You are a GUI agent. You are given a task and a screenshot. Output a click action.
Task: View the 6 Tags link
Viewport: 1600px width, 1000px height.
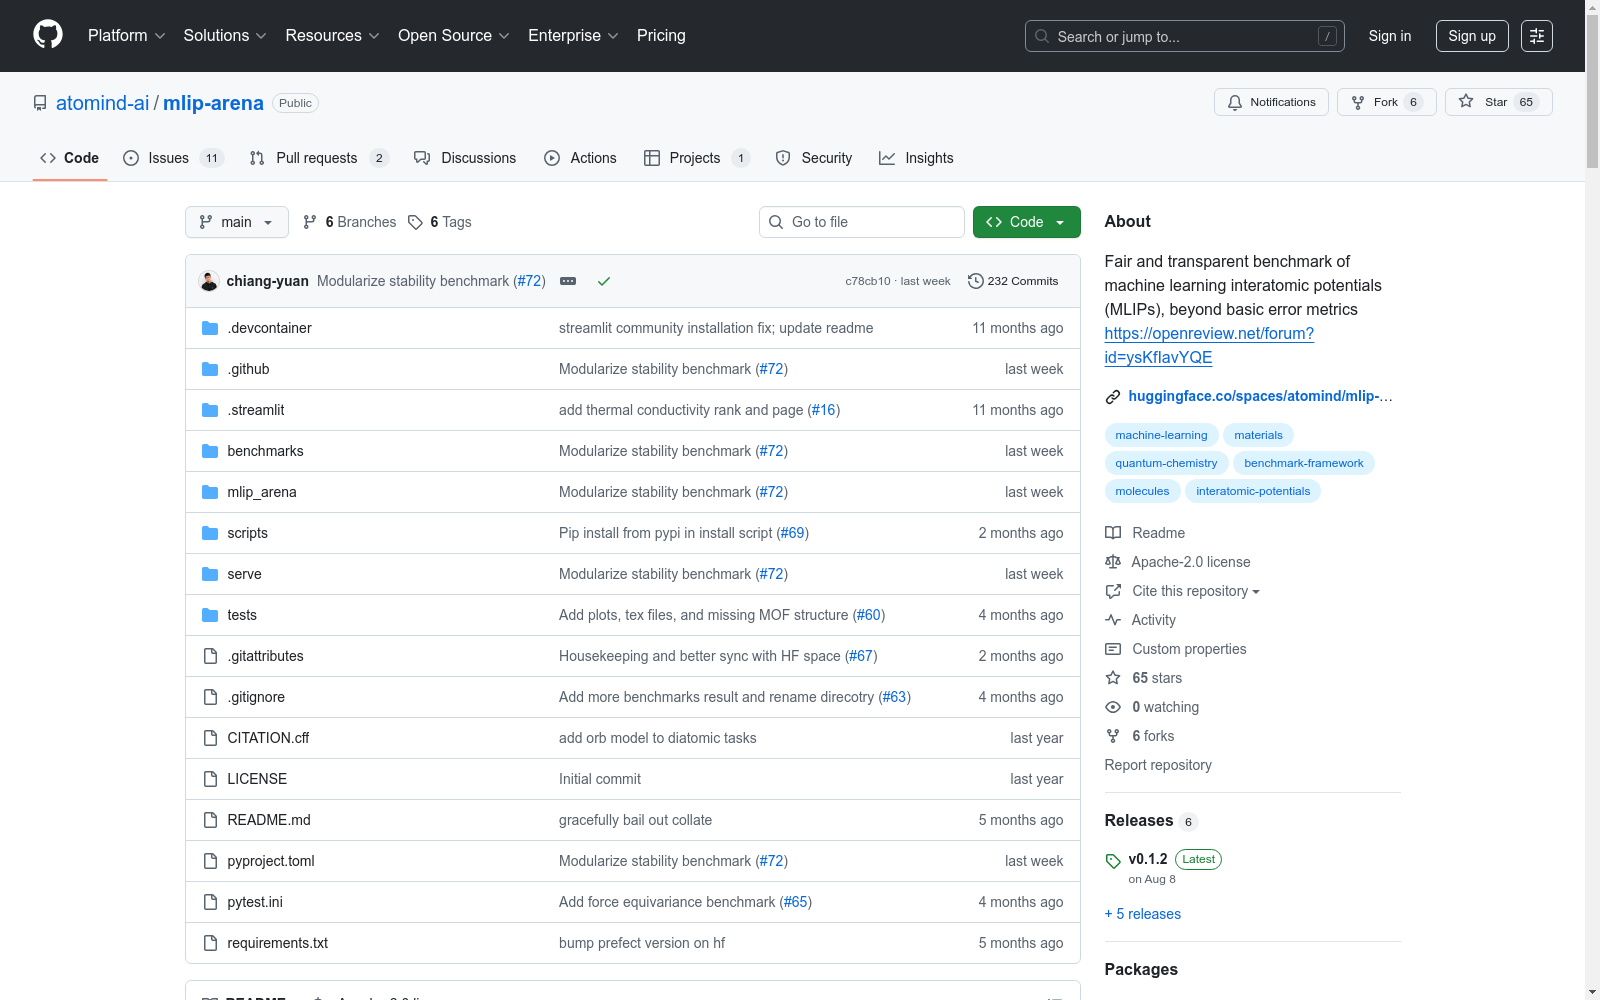pyautogui.click(x=440, y=222)
